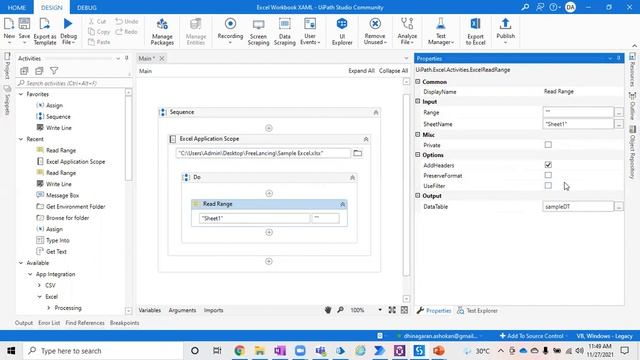
Task: Switch to the DEBUG tab
Action: point(87,7)
